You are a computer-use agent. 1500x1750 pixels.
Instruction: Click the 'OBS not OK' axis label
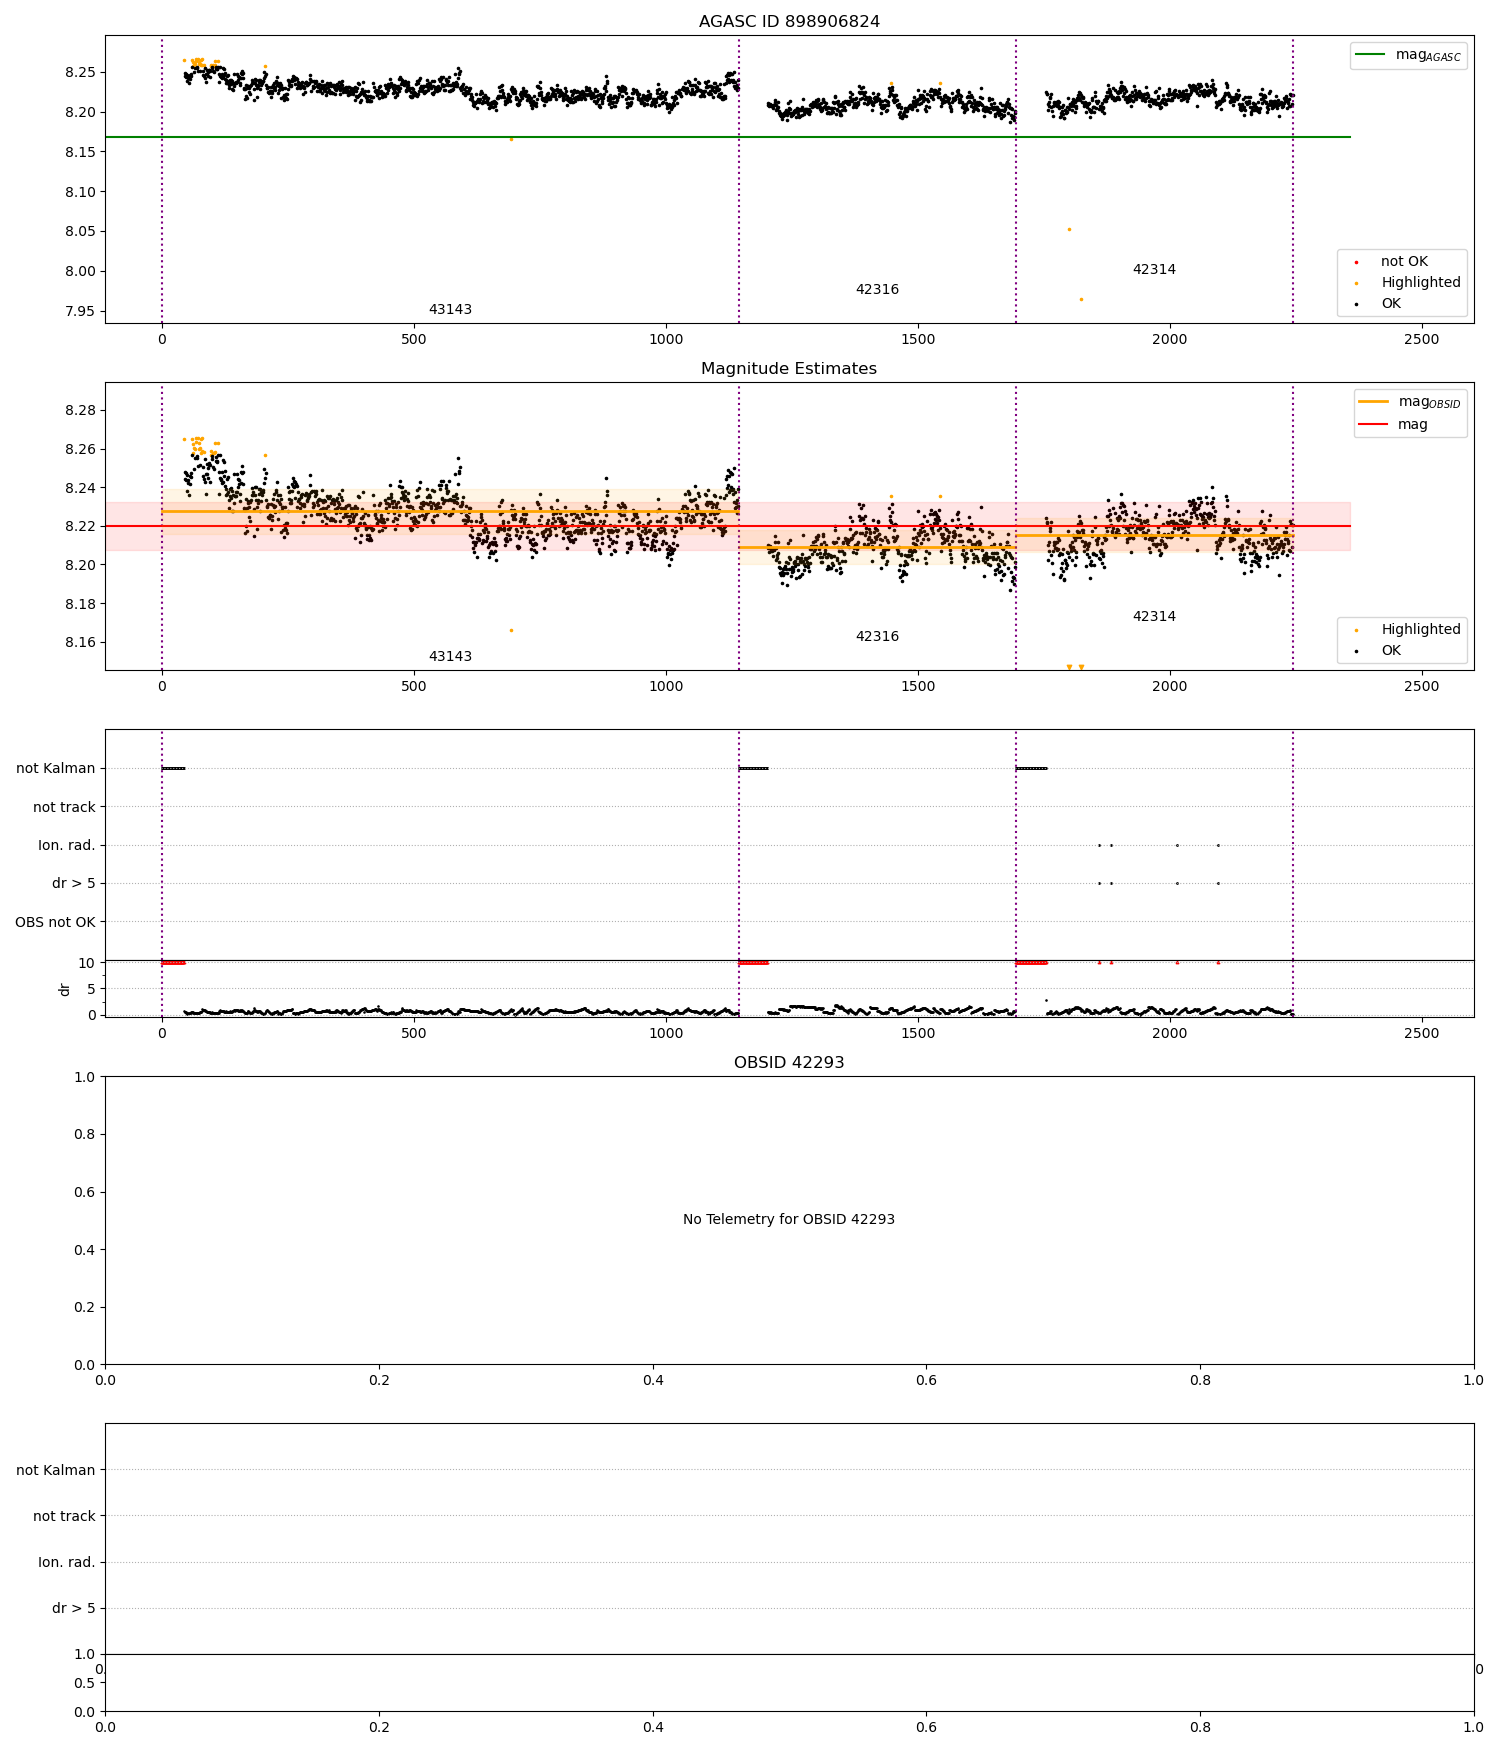click(55, 923)
